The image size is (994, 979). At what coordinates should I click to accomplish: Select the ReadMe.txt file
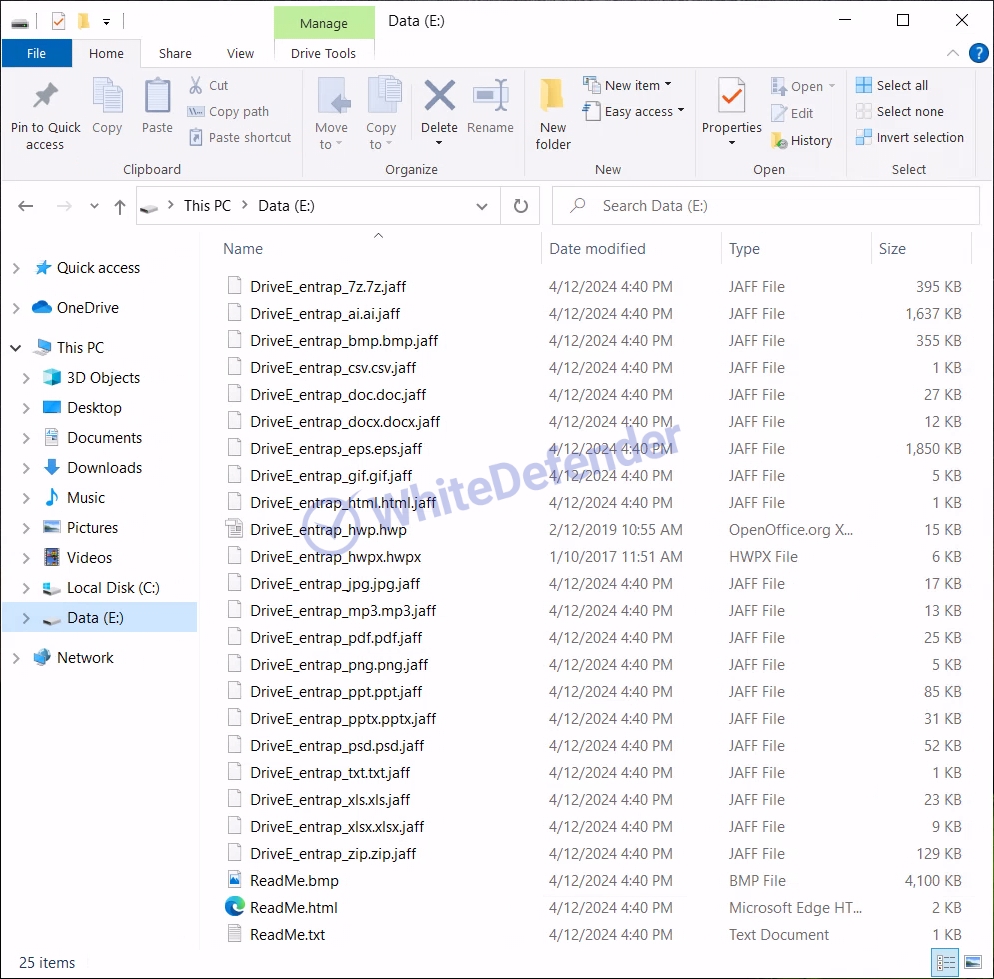pyautogui.click(x=287, y=935)
